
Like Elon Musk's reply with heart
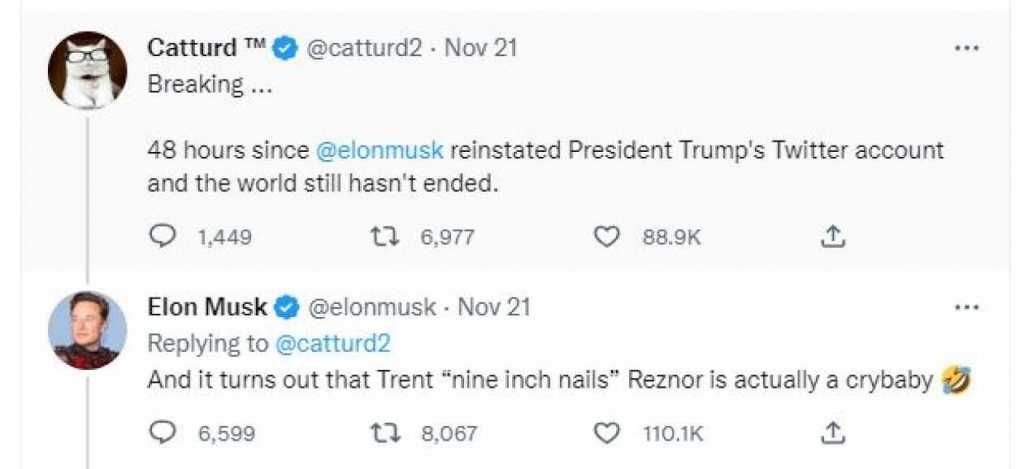pyautogui.click(x=604, y=432)
